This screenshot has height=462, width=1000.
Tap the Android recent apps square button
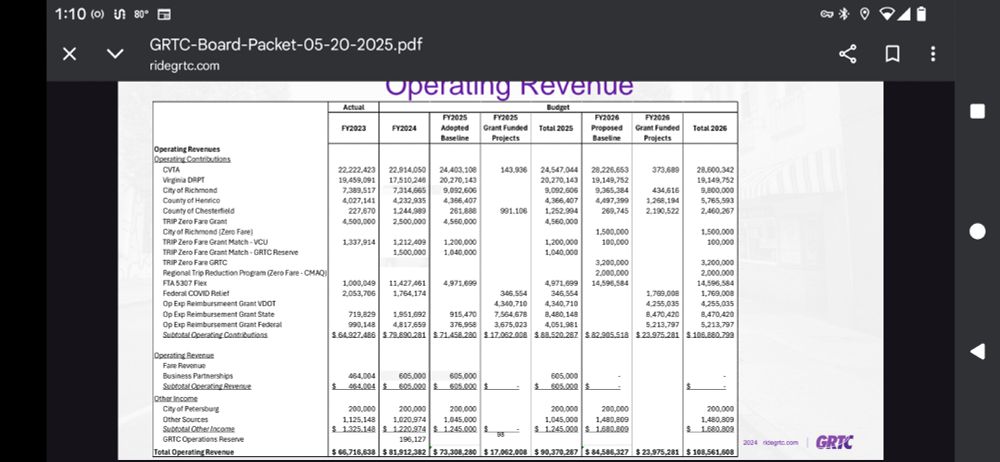tap(977, 111)
